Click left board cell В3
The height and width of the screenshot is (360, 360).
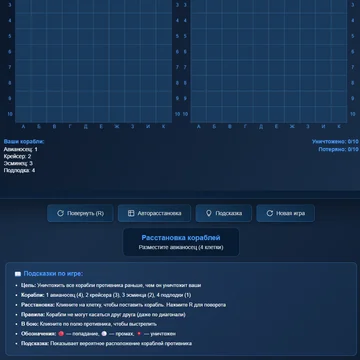click(54, 5)
